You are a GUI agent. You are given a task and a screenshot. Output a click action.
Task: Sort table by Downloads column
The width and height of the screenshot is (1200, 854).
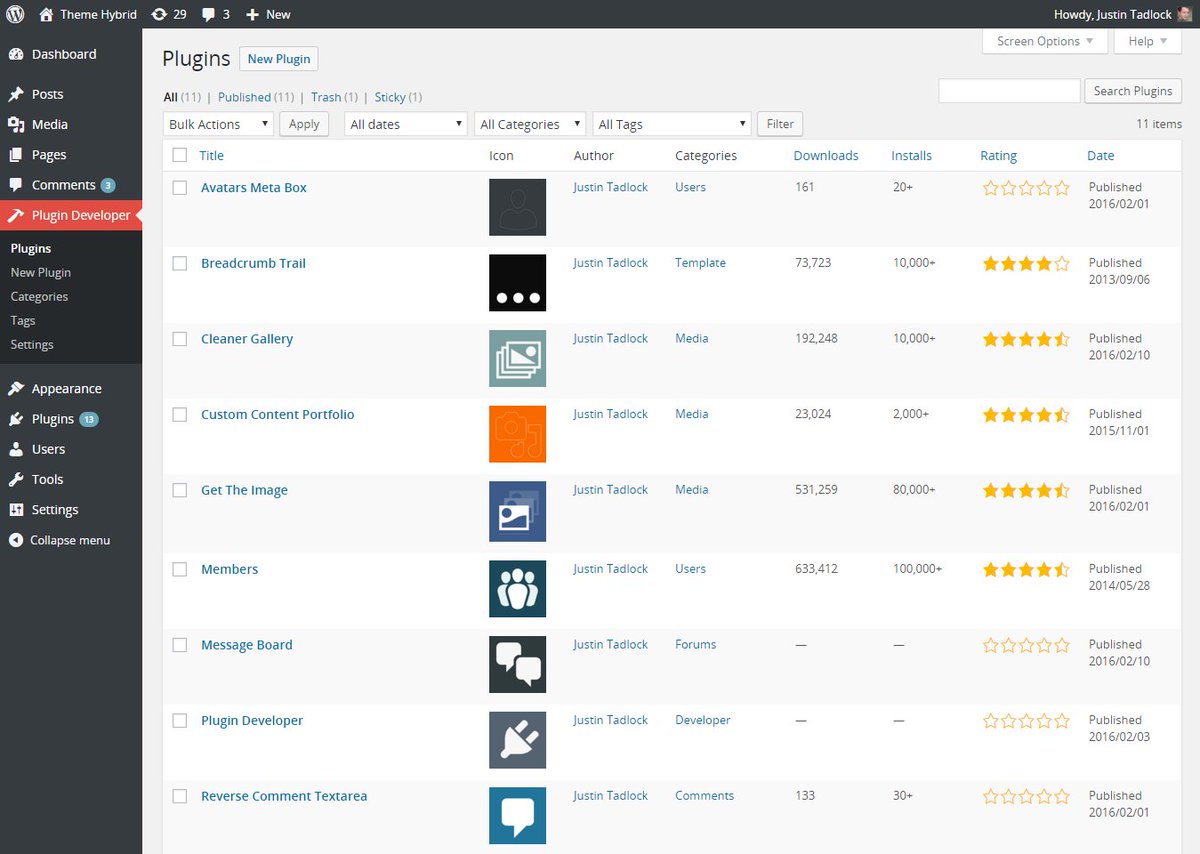tap(826, 155)
